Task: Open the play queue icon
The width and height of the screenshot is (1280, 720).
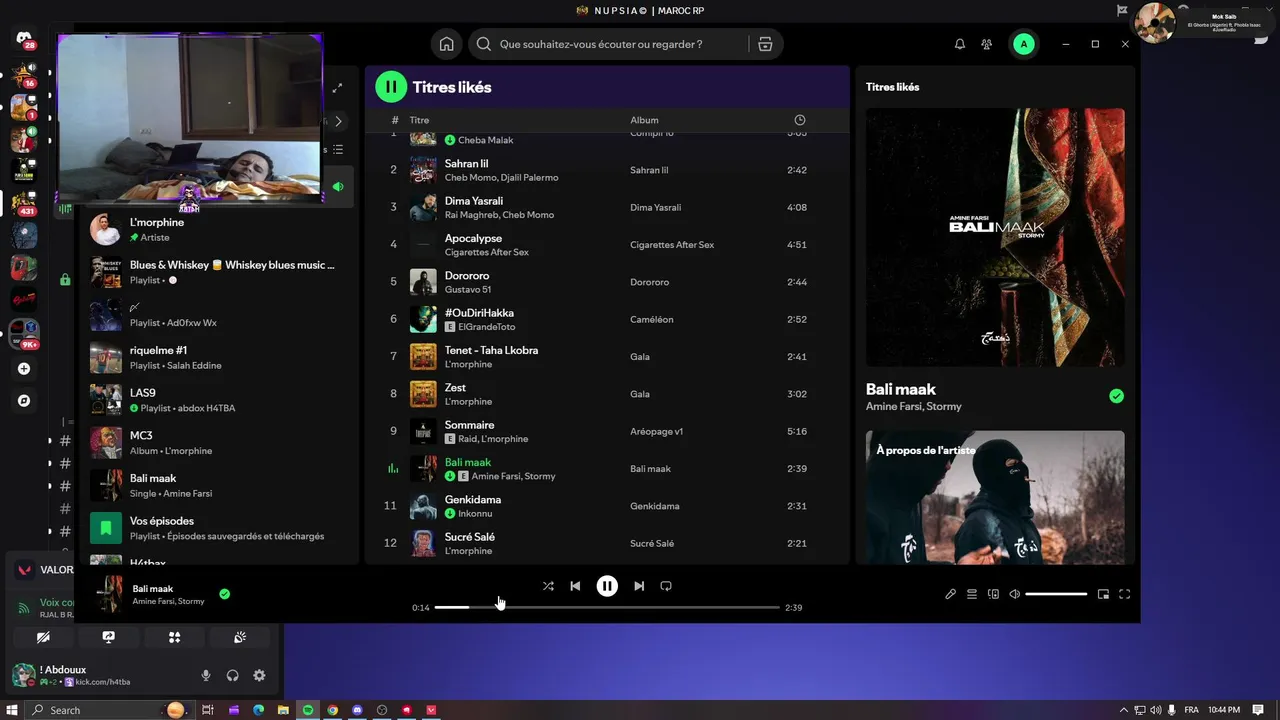Action: coord(972,594)
